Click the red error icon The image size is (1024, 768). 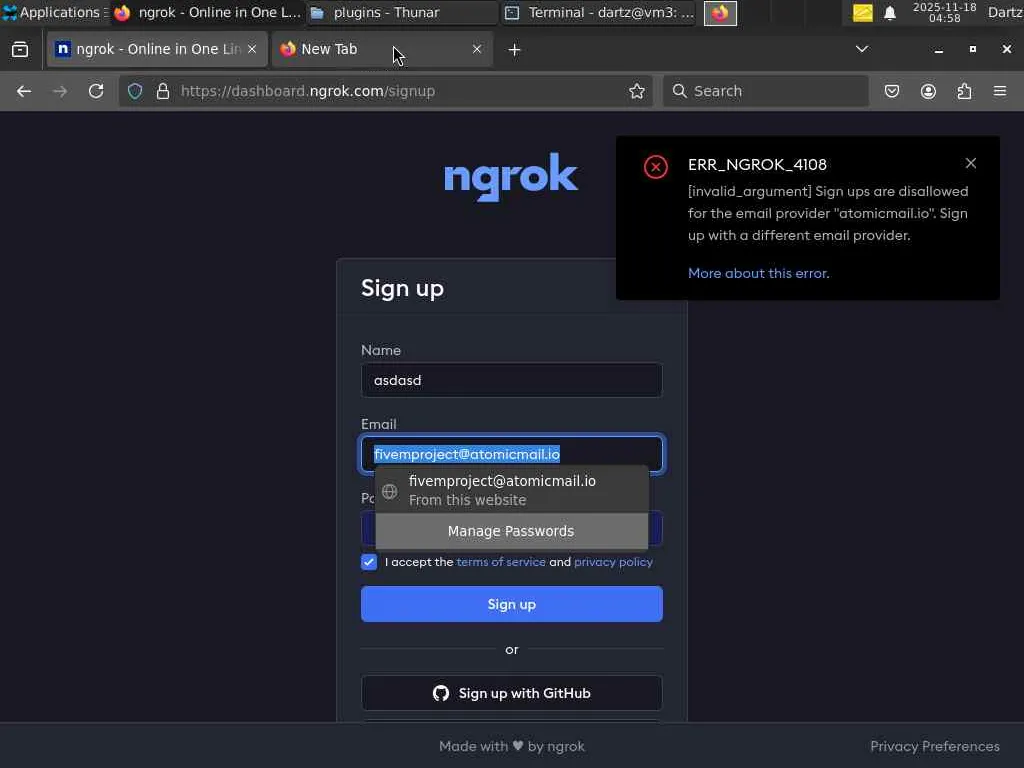(x=656, y=167)
